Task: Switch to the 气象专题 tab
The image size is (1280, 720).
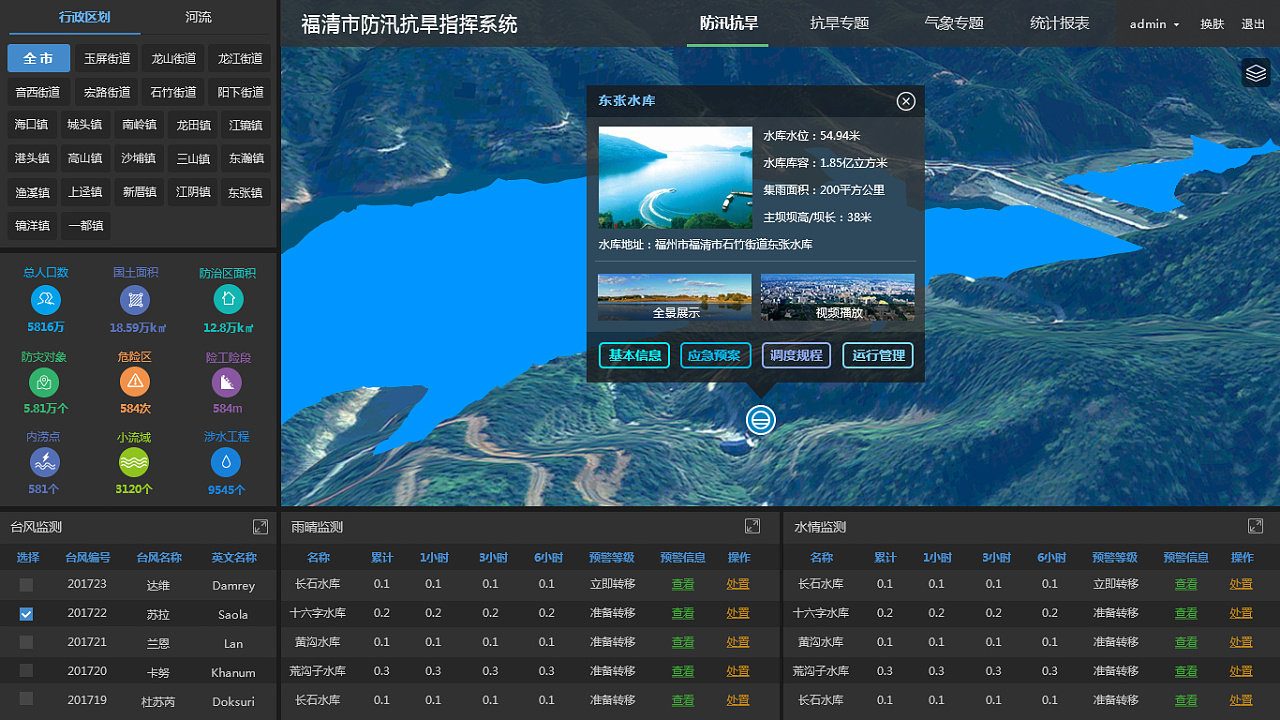Action: [954, 23]
